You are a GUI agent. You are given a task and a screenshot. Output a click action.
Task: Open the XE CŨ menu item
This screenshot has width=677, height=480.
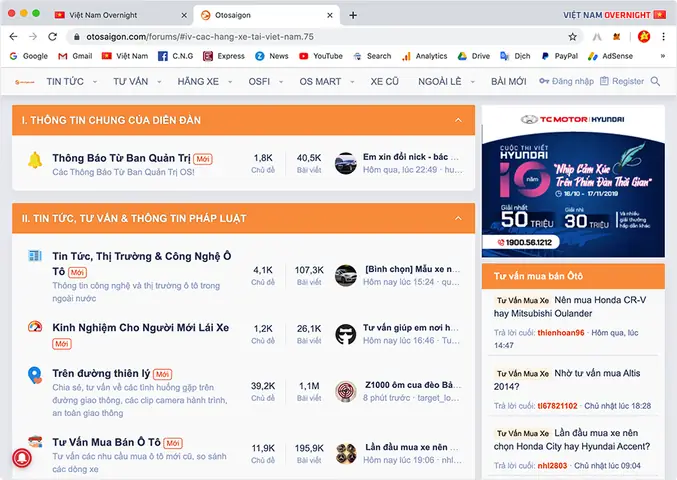(384, 82)
